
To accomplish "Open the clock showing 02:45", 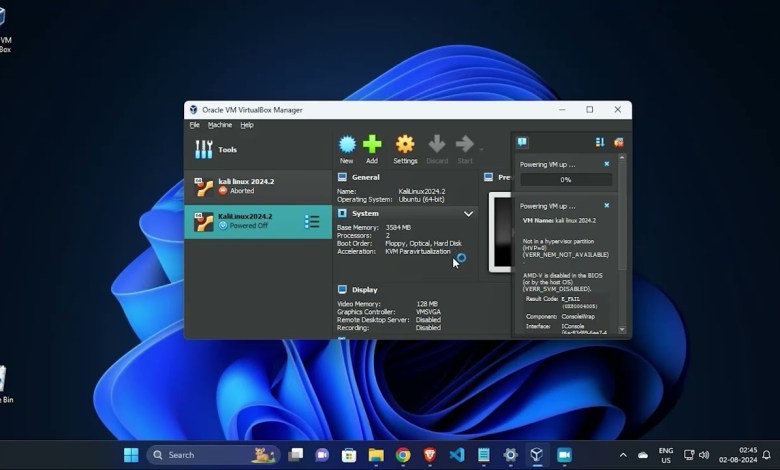I will pos(738,455).
